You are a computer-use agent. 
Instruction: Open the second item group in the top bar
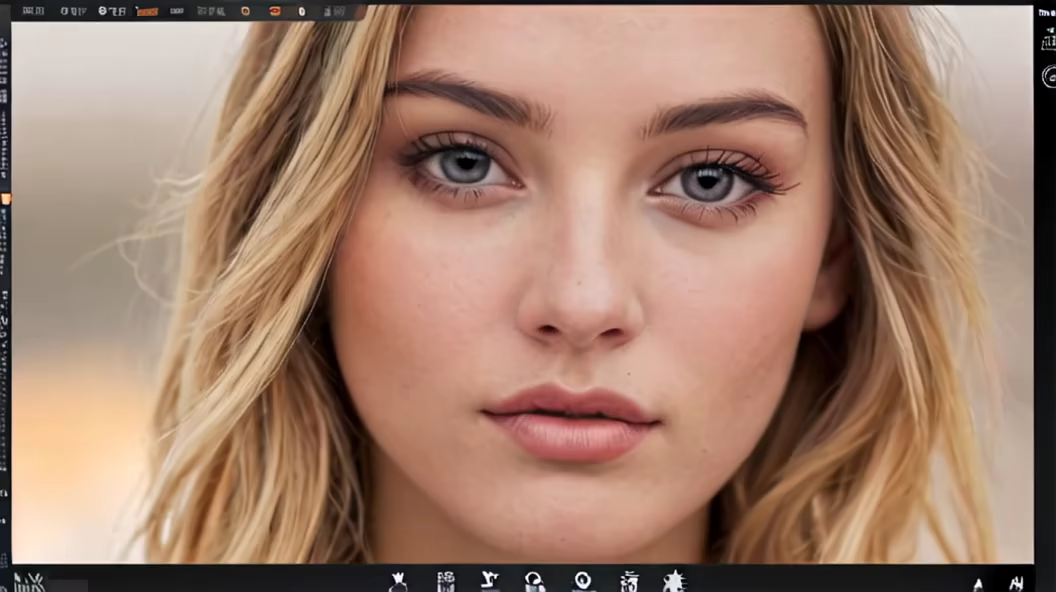[x=73, y=11]
